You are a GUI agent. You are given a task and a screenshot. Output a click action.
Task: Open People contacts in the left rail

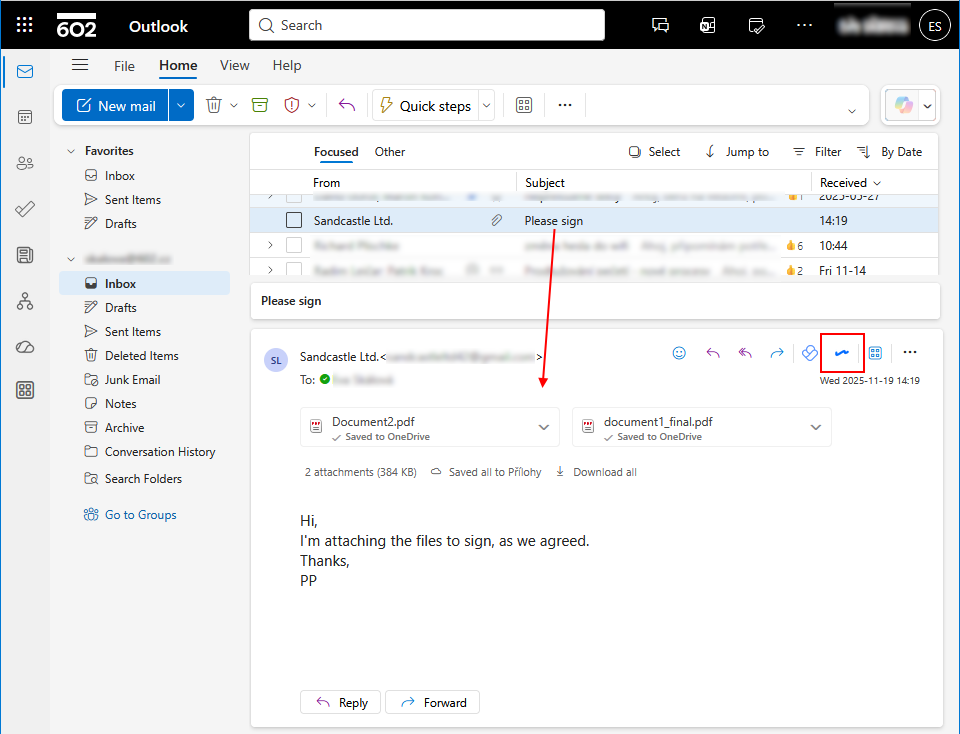tap(25, 163)
